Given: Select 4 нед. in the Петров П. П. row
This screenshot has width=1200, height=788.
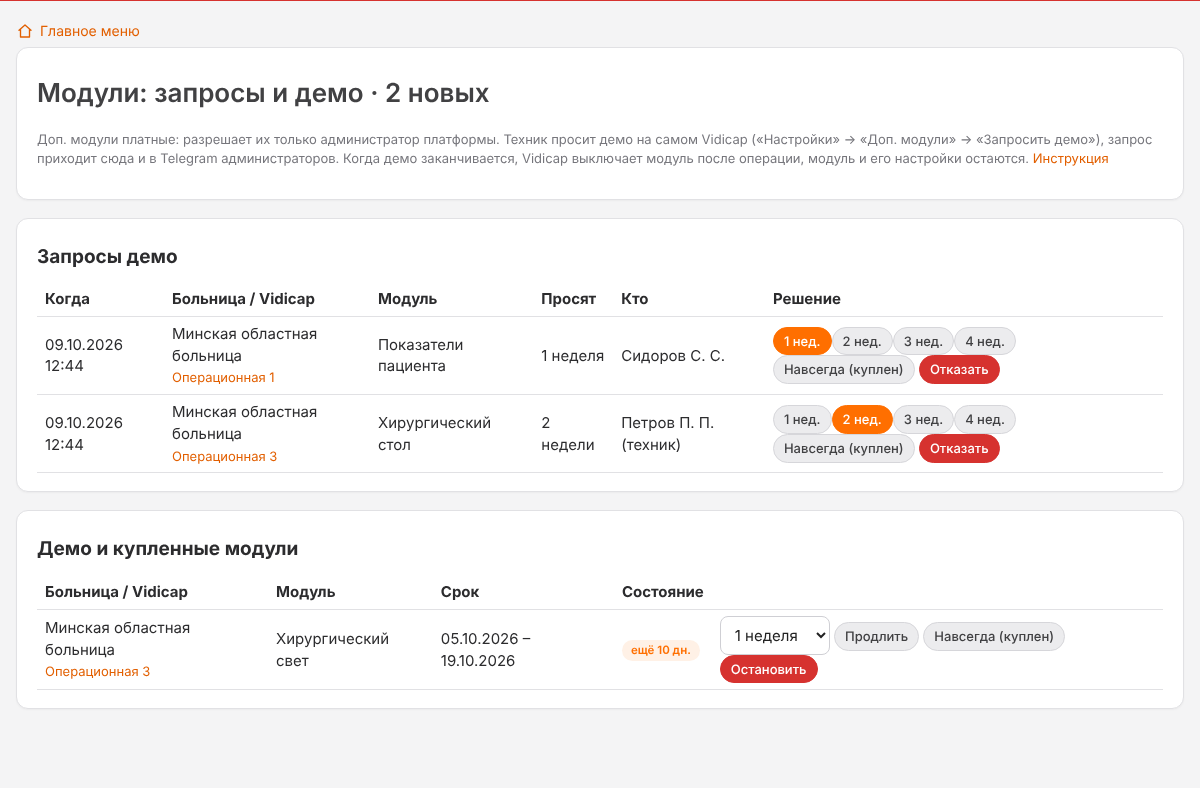Looking at the screenshot, I should coord(985,420).
